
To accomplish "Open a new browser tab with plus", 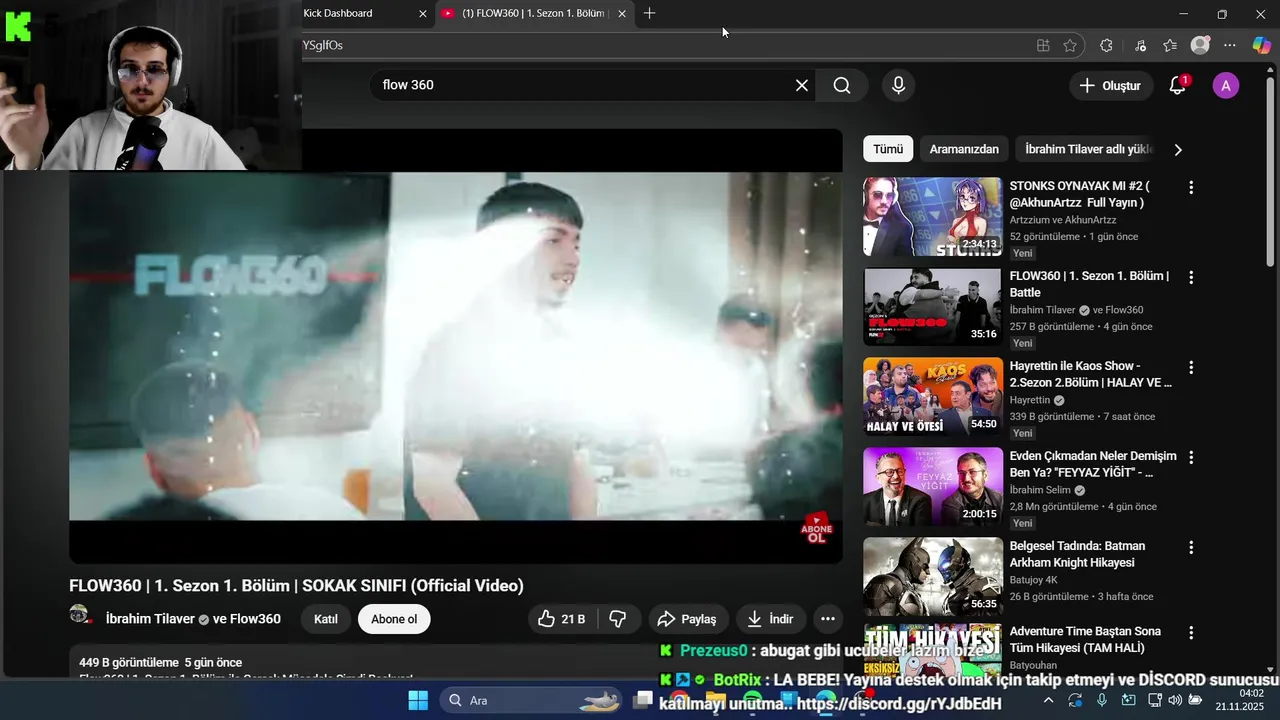I will (650, 13).
